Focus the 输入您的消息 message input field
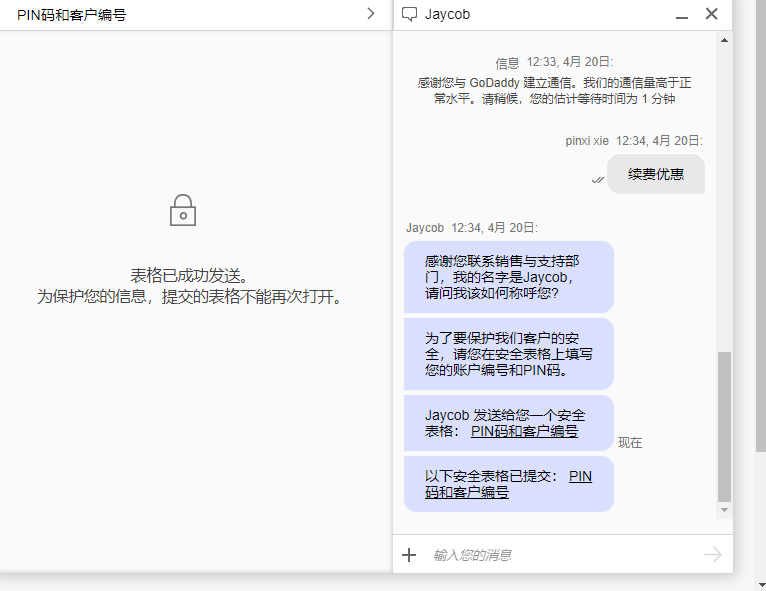 click(562, 555)
